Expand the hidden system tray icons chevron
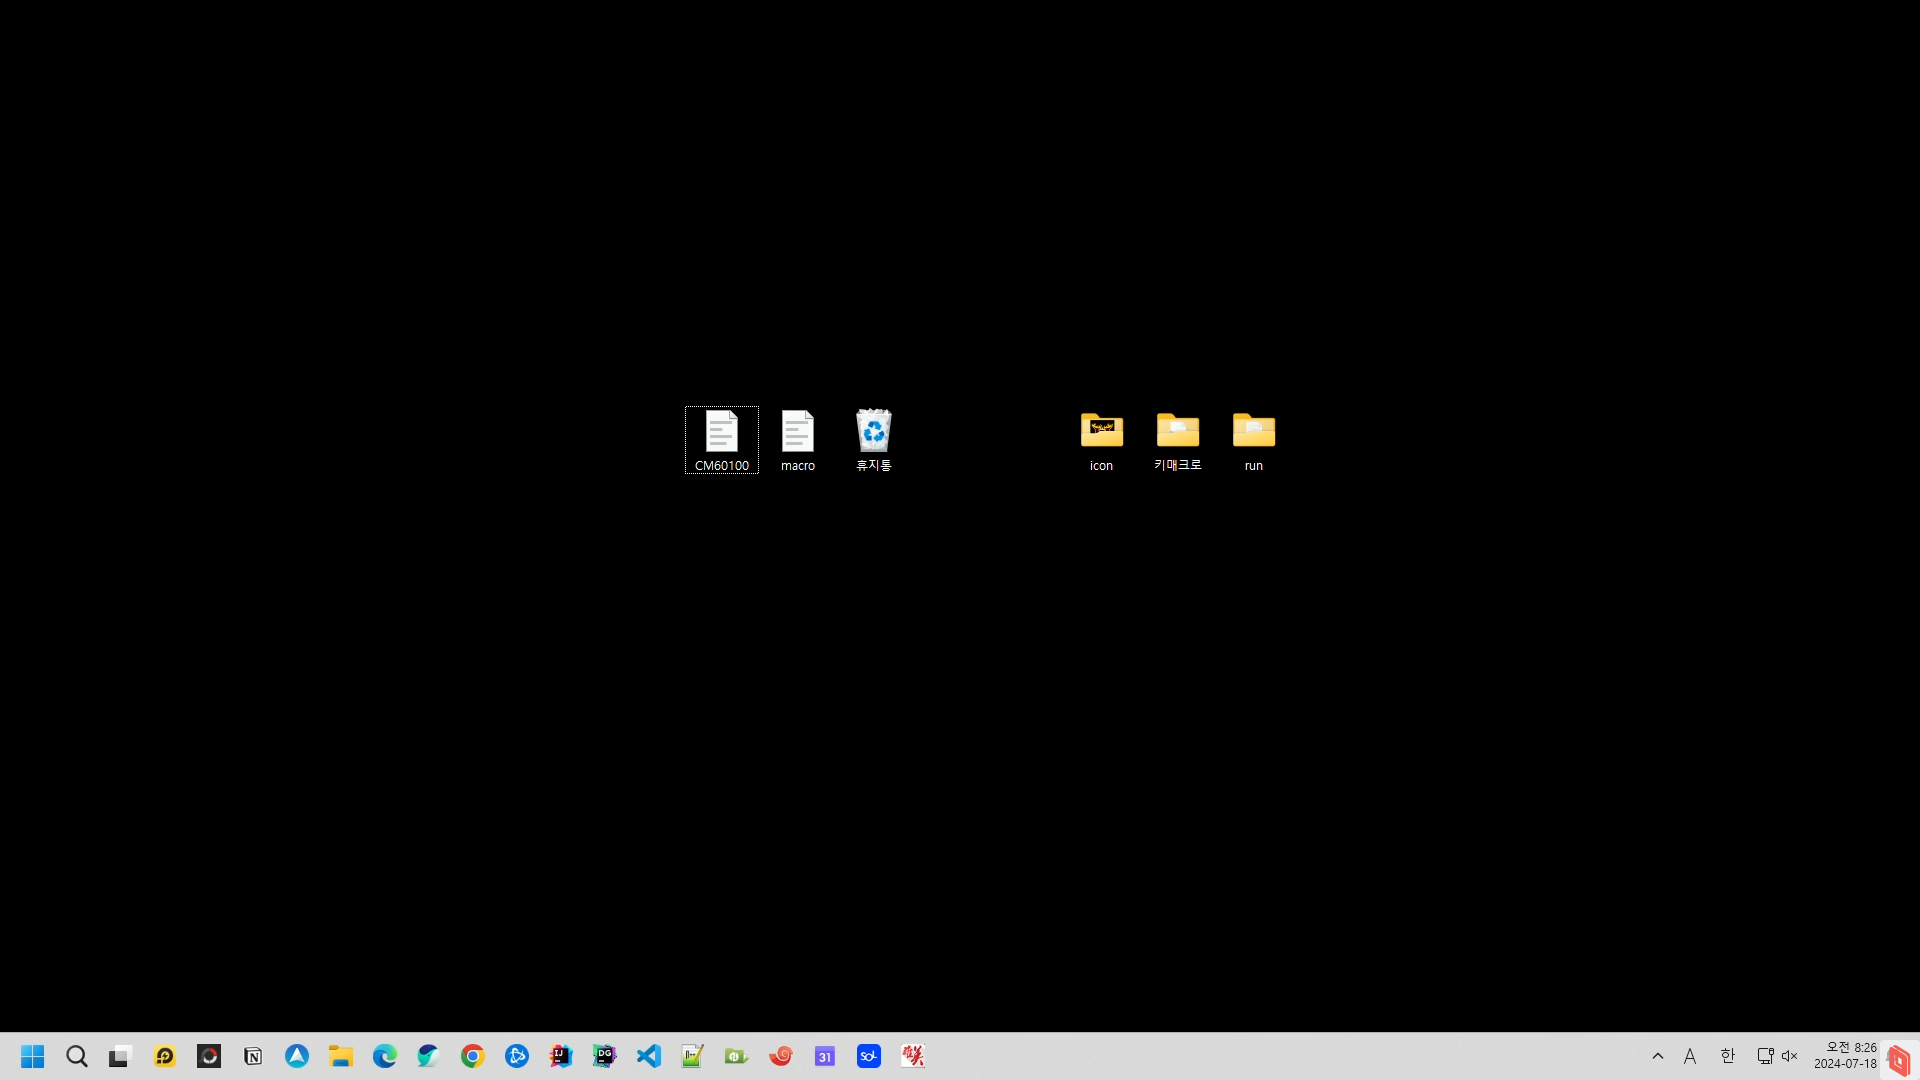Screen dimensions: 1920x1080 [1658, 1056]
